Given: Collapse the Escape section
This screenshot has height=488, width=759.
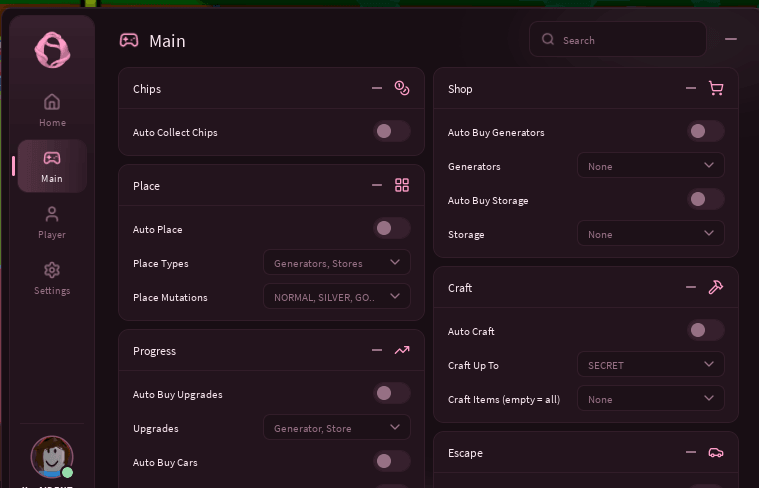Looking at the screenshot, I should [691, 452].
